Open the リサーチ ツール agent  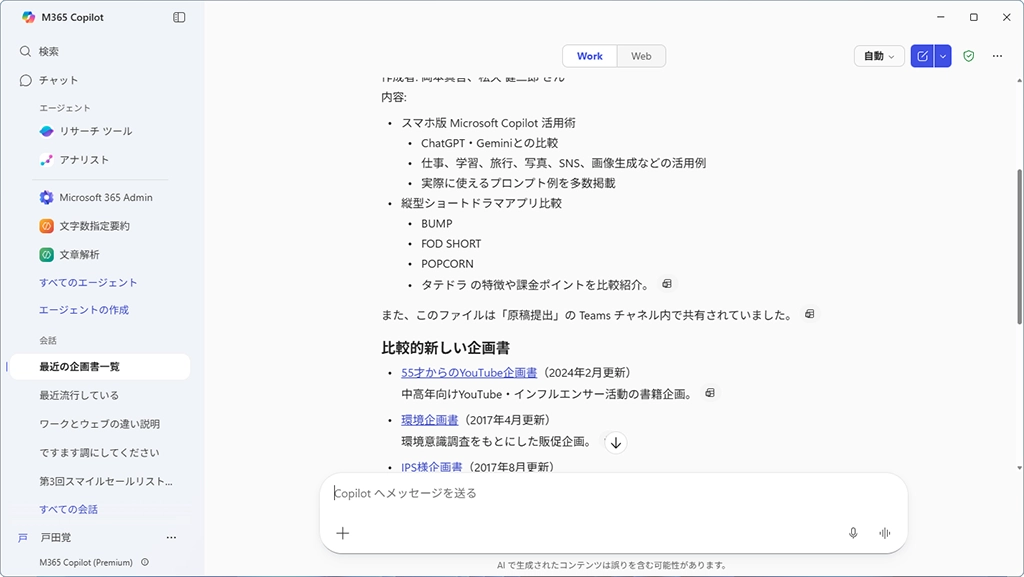(x=95, y=131)
